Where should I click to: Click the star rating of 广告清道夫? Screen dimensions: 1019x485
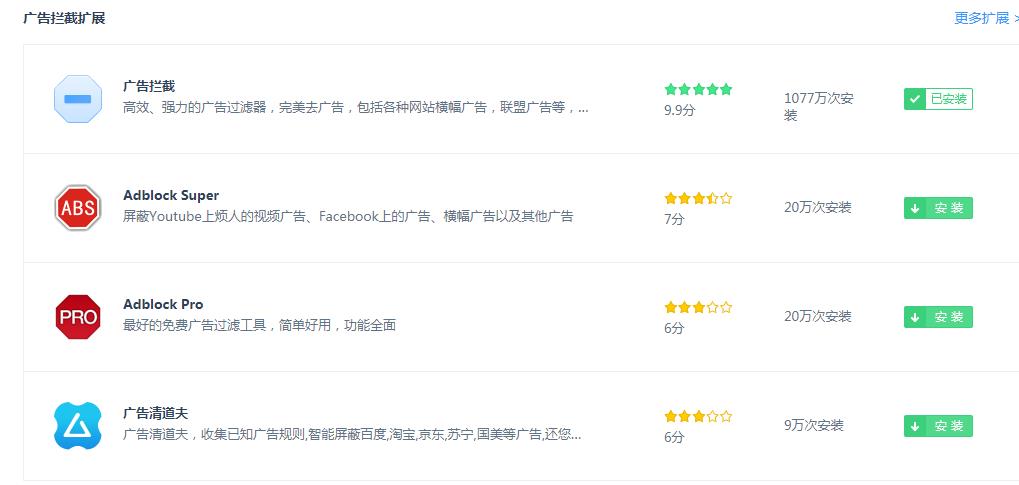point(698,417)
